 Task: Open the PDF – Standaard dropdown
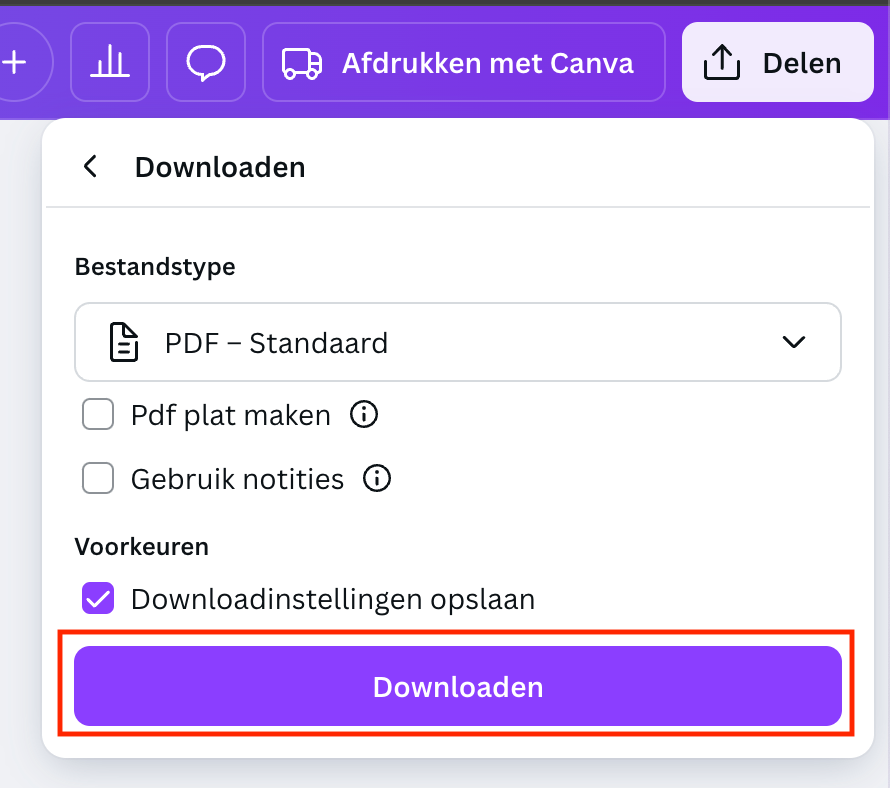(x=457, y=342)
